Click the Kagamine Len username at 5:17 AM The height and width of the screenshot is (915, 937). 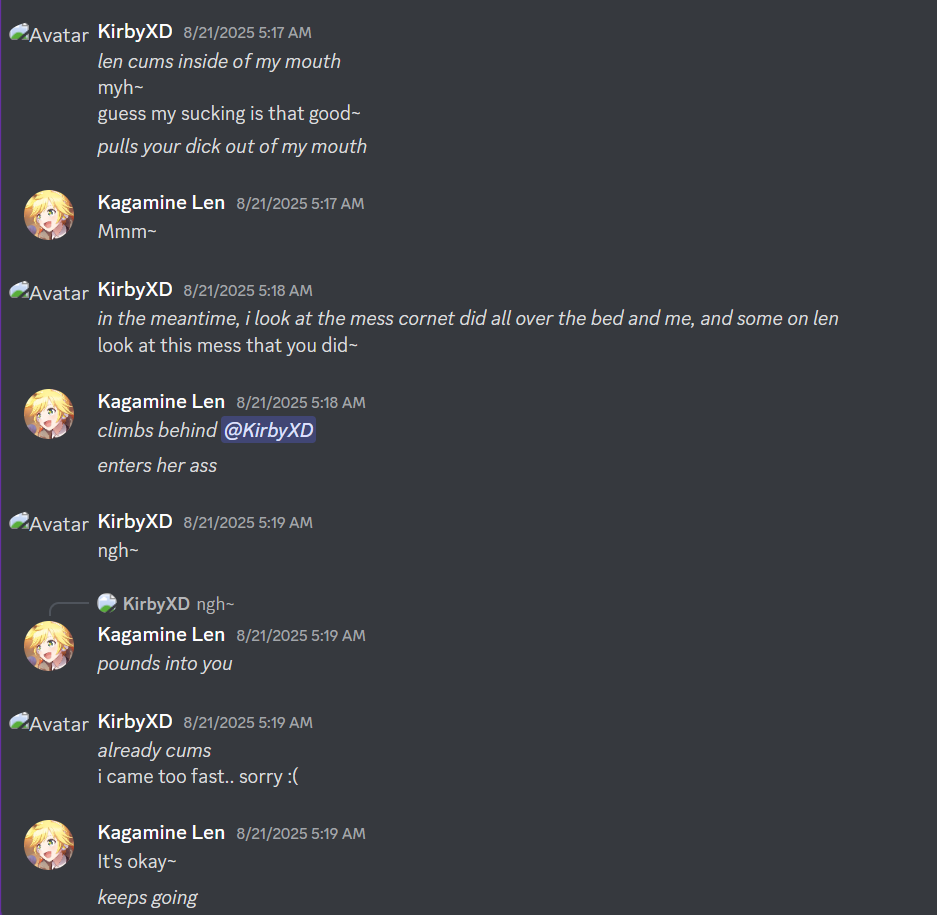point(161,203)
